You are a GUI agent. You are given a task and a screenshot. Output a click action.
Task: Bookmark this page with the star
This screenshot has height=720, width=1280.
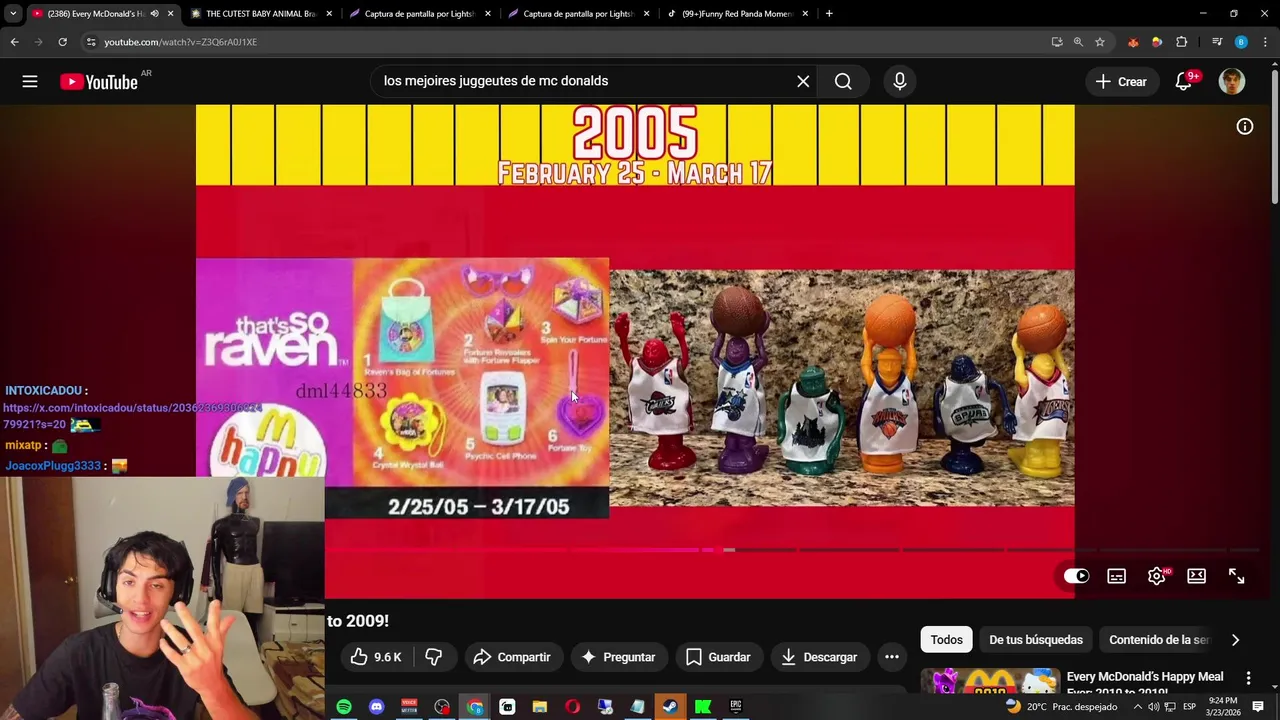[x=1100, y=42]
